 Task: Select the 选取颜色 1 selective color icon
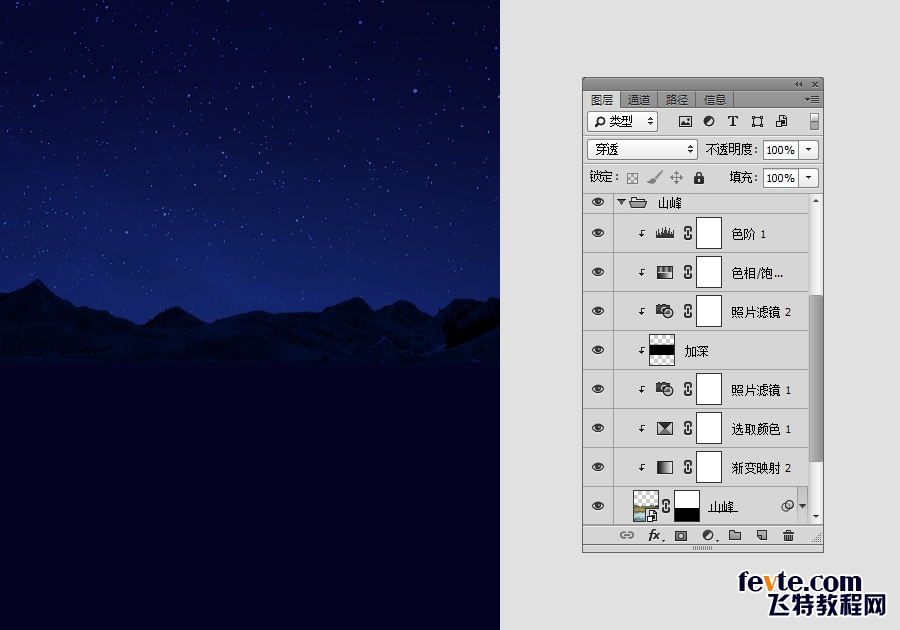(x=665, y=428)
